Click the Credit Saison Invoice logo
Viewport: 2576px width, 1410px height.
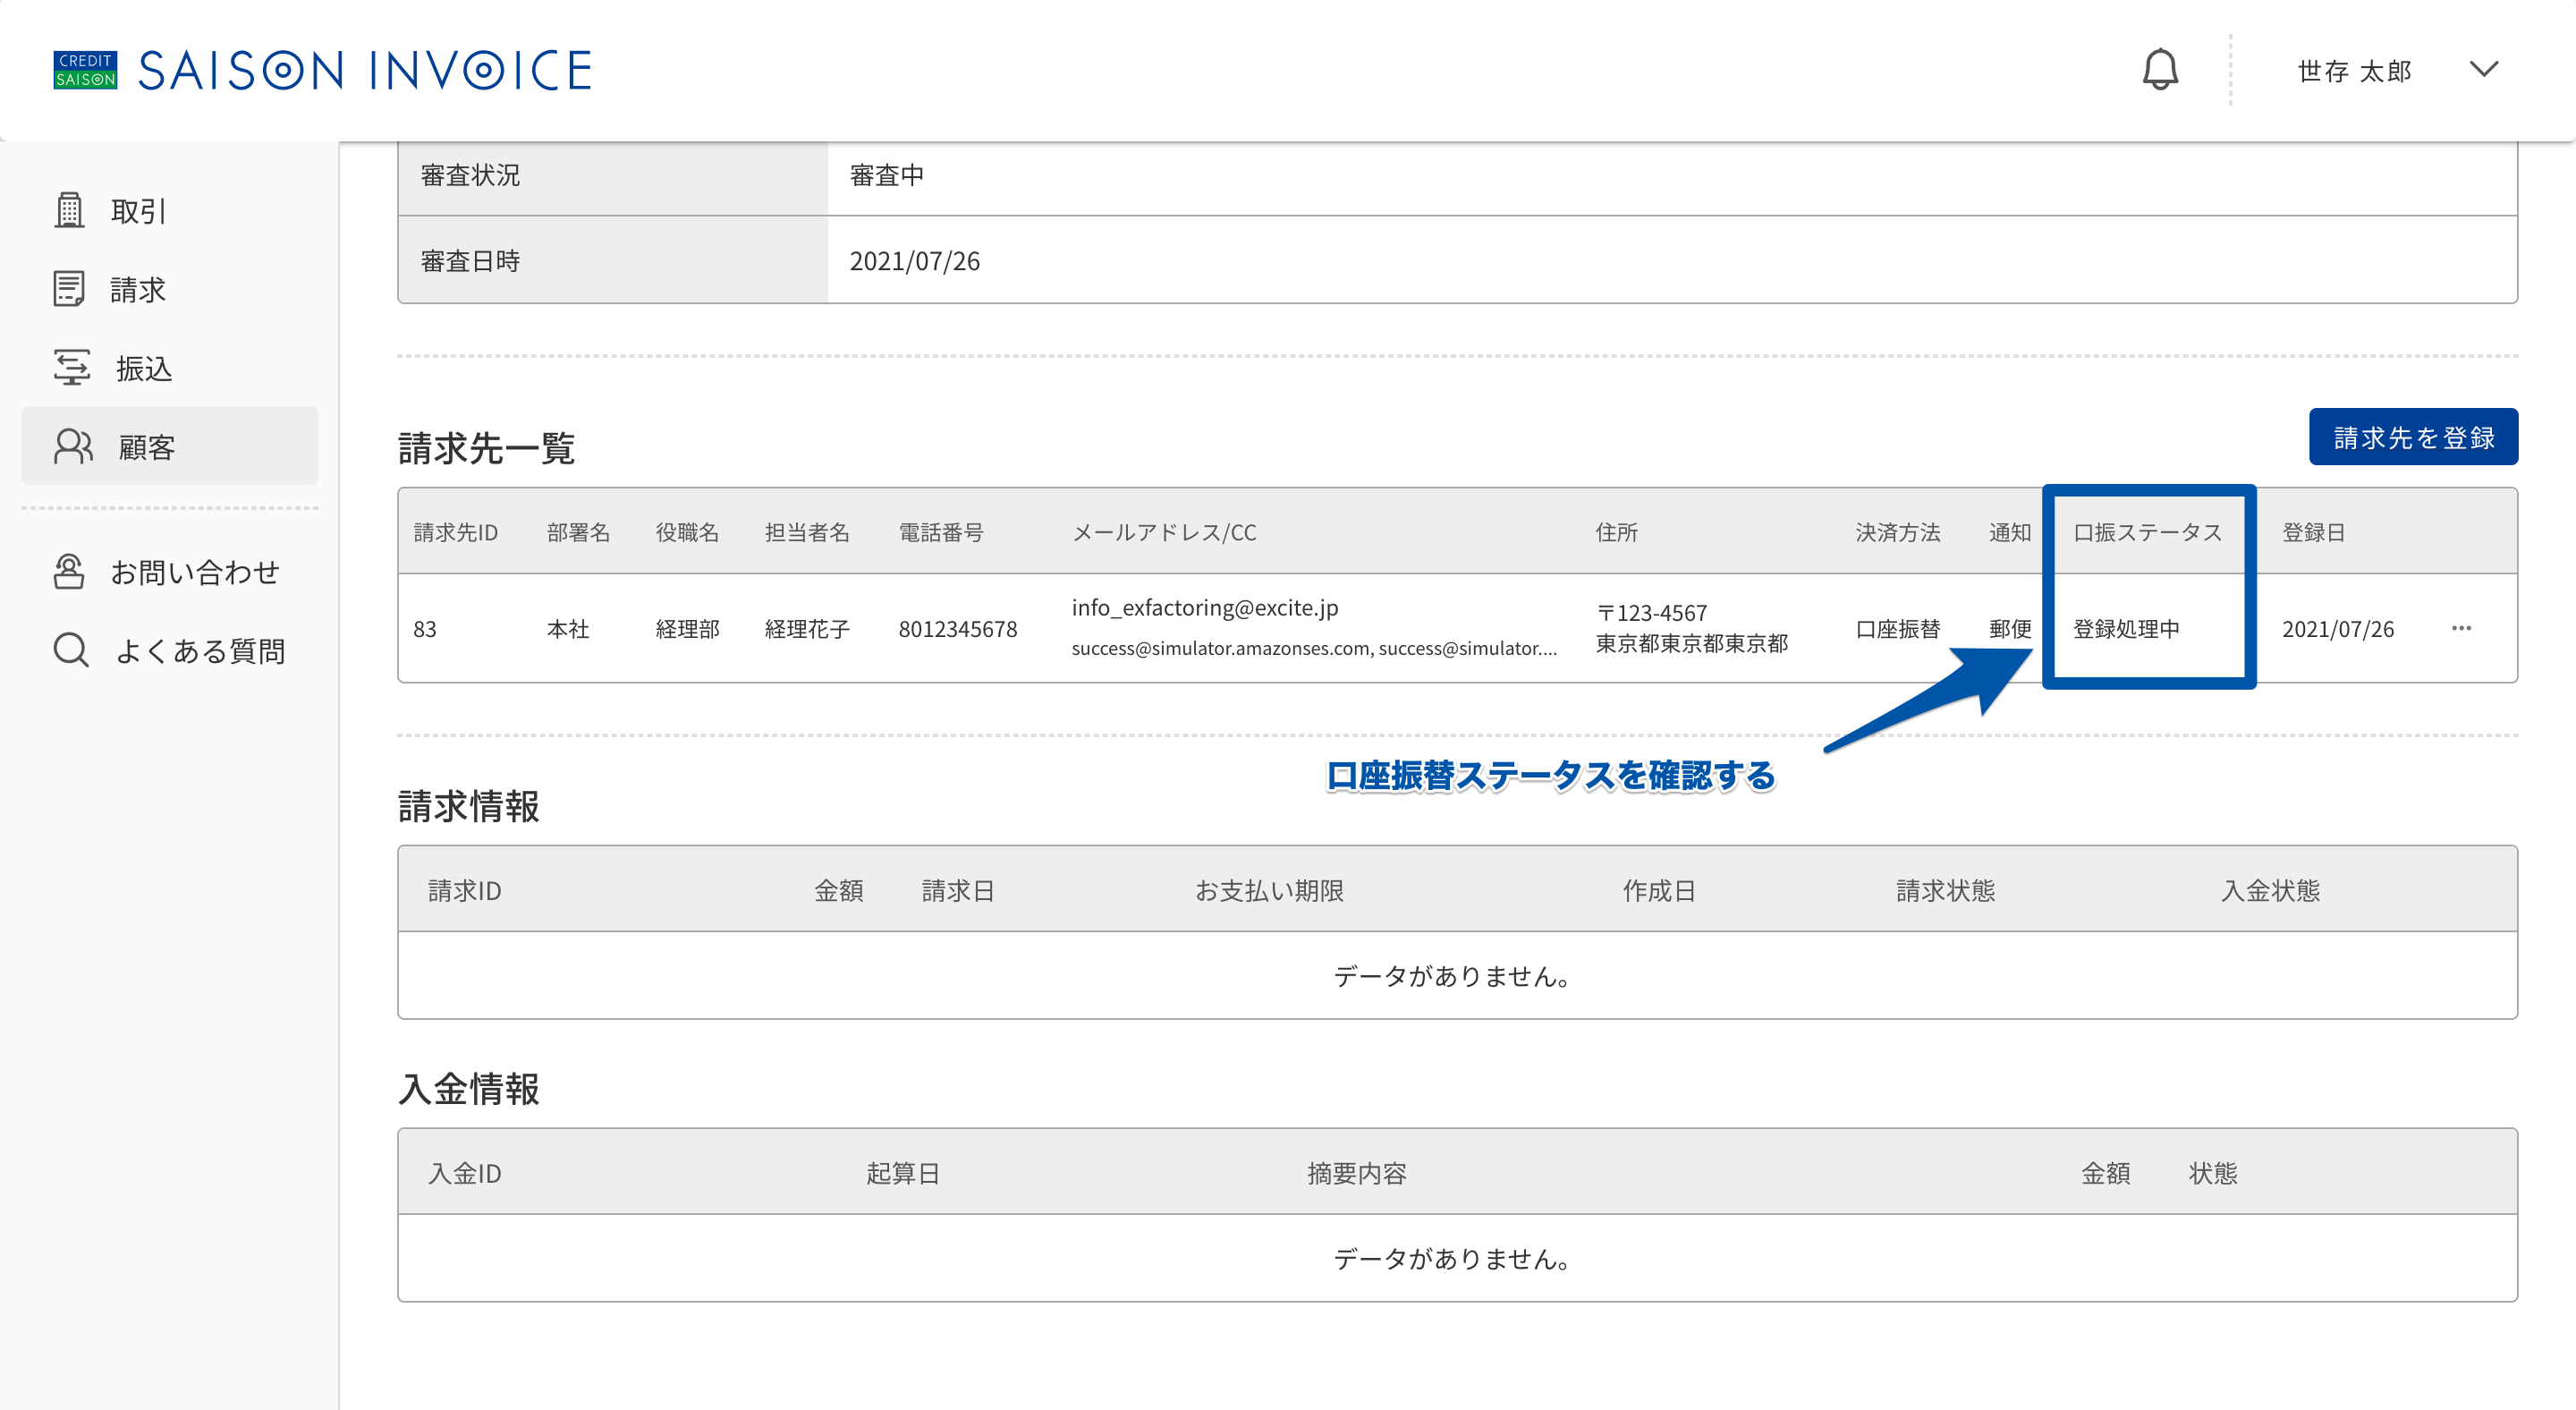pyautogui.click(x=323, y=70)
